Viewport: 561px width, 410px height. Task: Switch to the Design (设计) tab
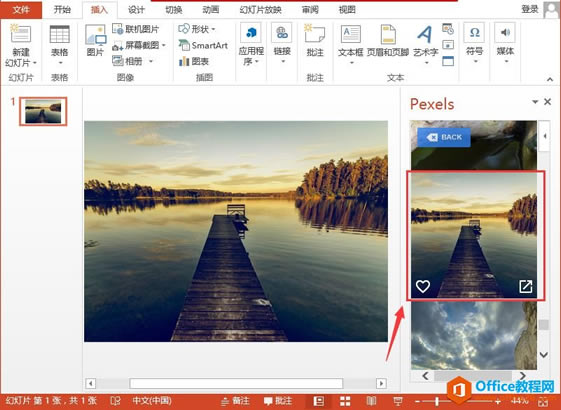click(x=136, y=10)
